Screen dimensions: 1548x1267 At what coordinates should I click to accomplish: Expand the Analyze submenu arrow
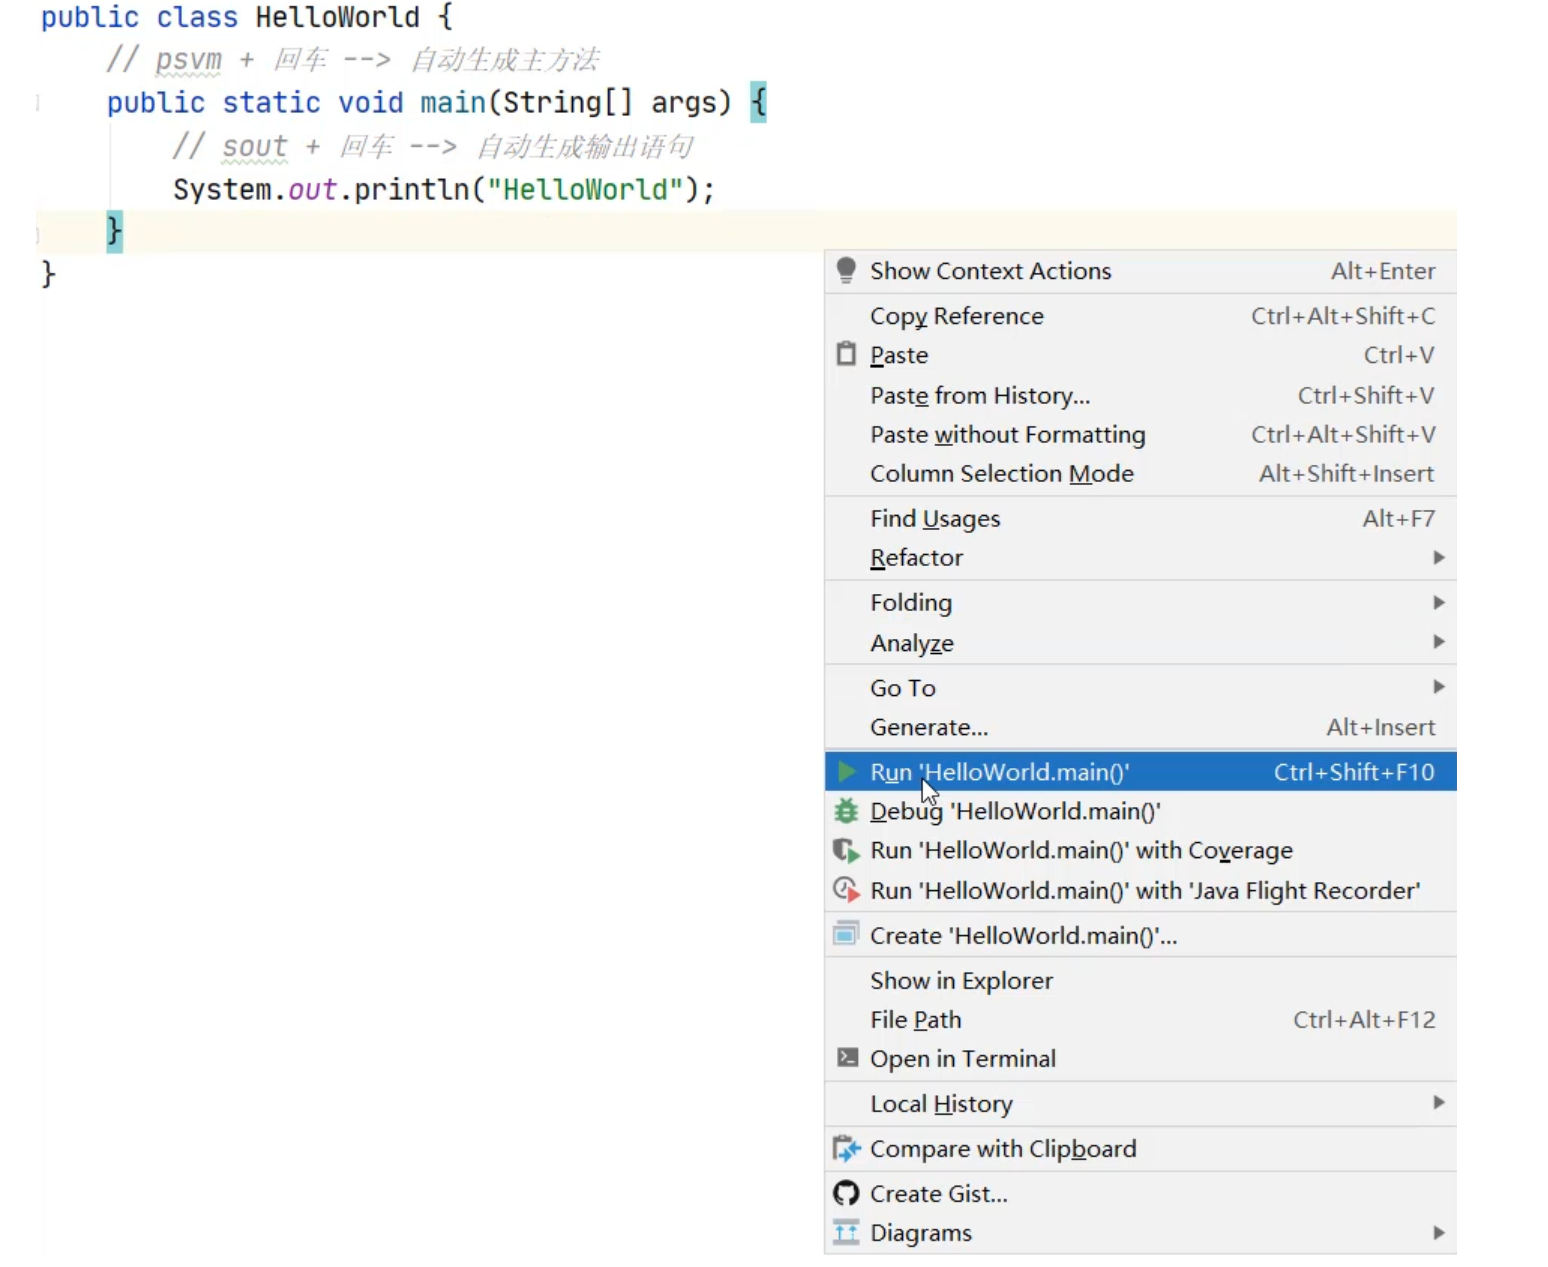coord(1438,641)
